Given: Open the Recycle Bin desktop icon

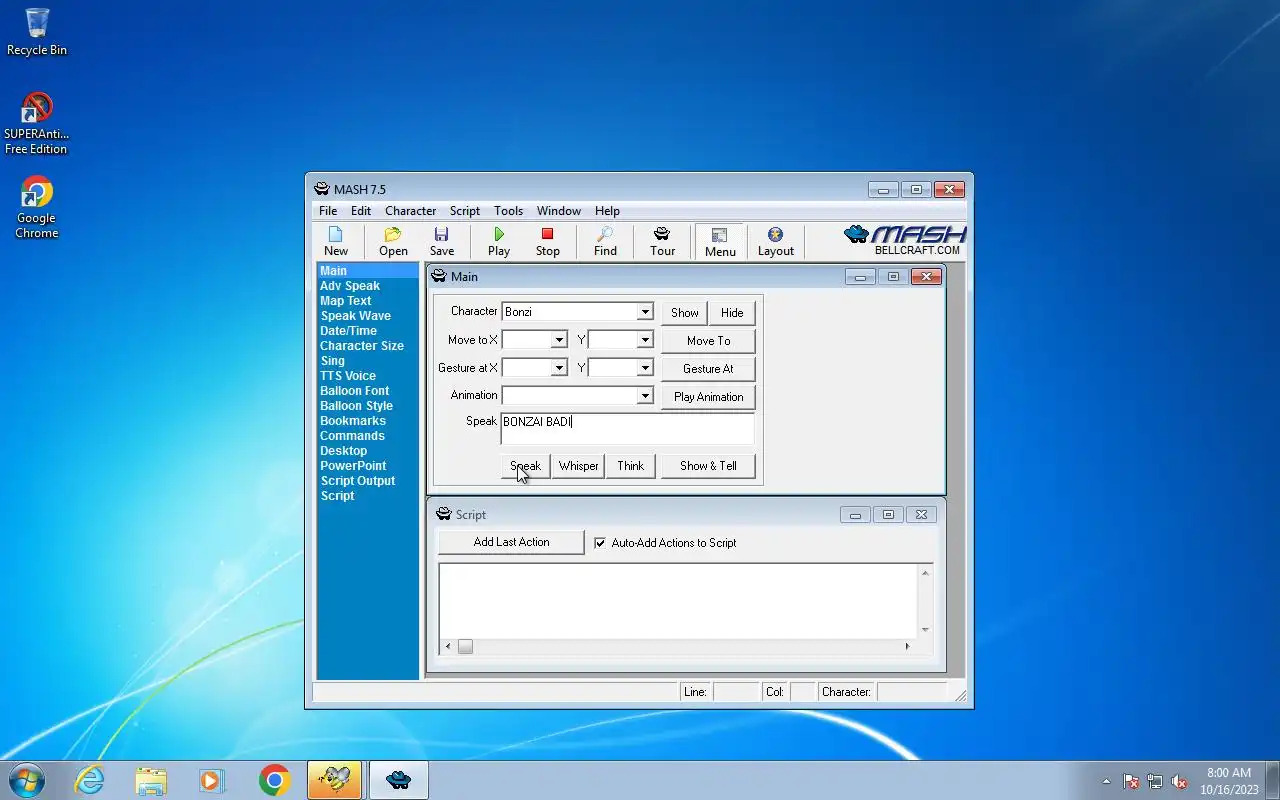Looking at the screenshot, I should [x=37, y=32].
